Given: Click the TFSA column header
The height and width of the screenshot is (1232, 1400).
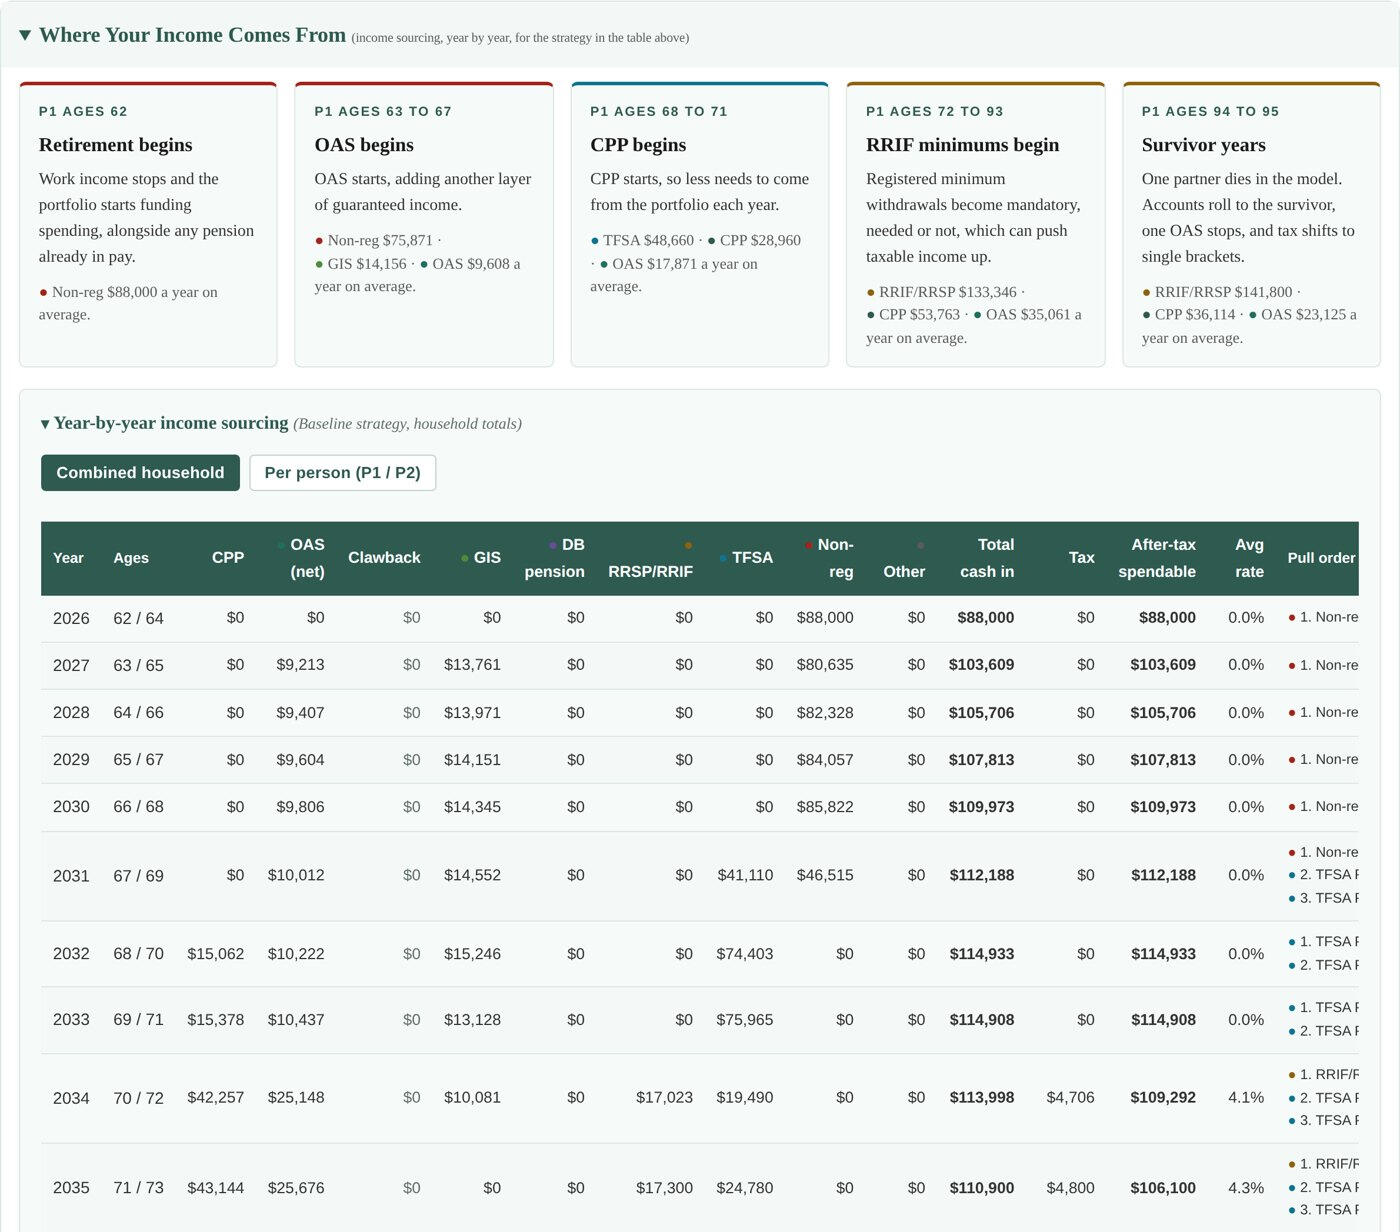Looking at the screenshot, I should pos(746,558).
